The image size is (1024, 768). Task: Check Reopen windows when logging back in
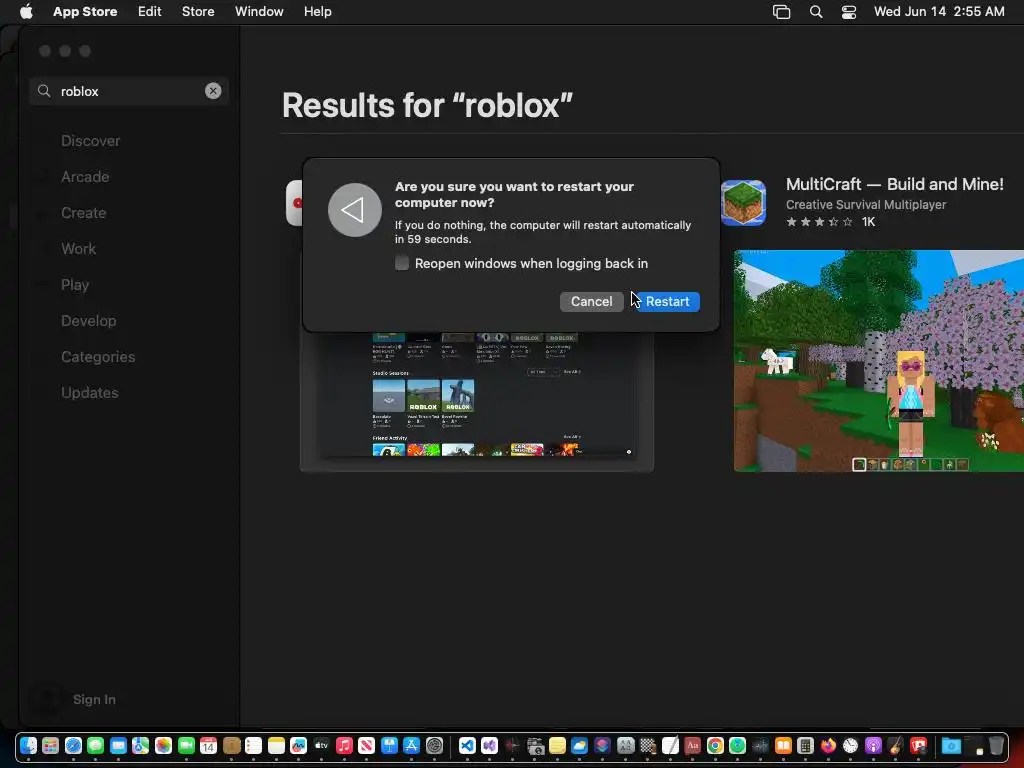pos(402,263)
